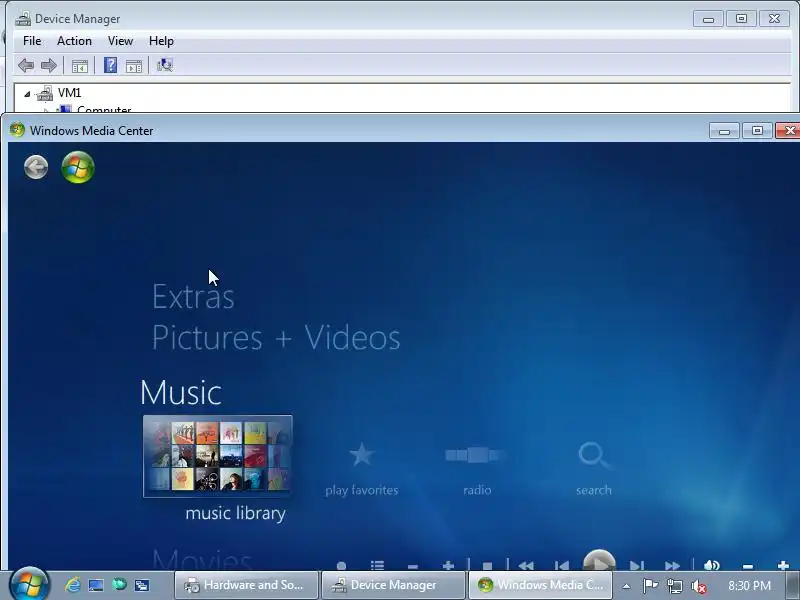Click the Windows Start orb

(x=29, y=584)
